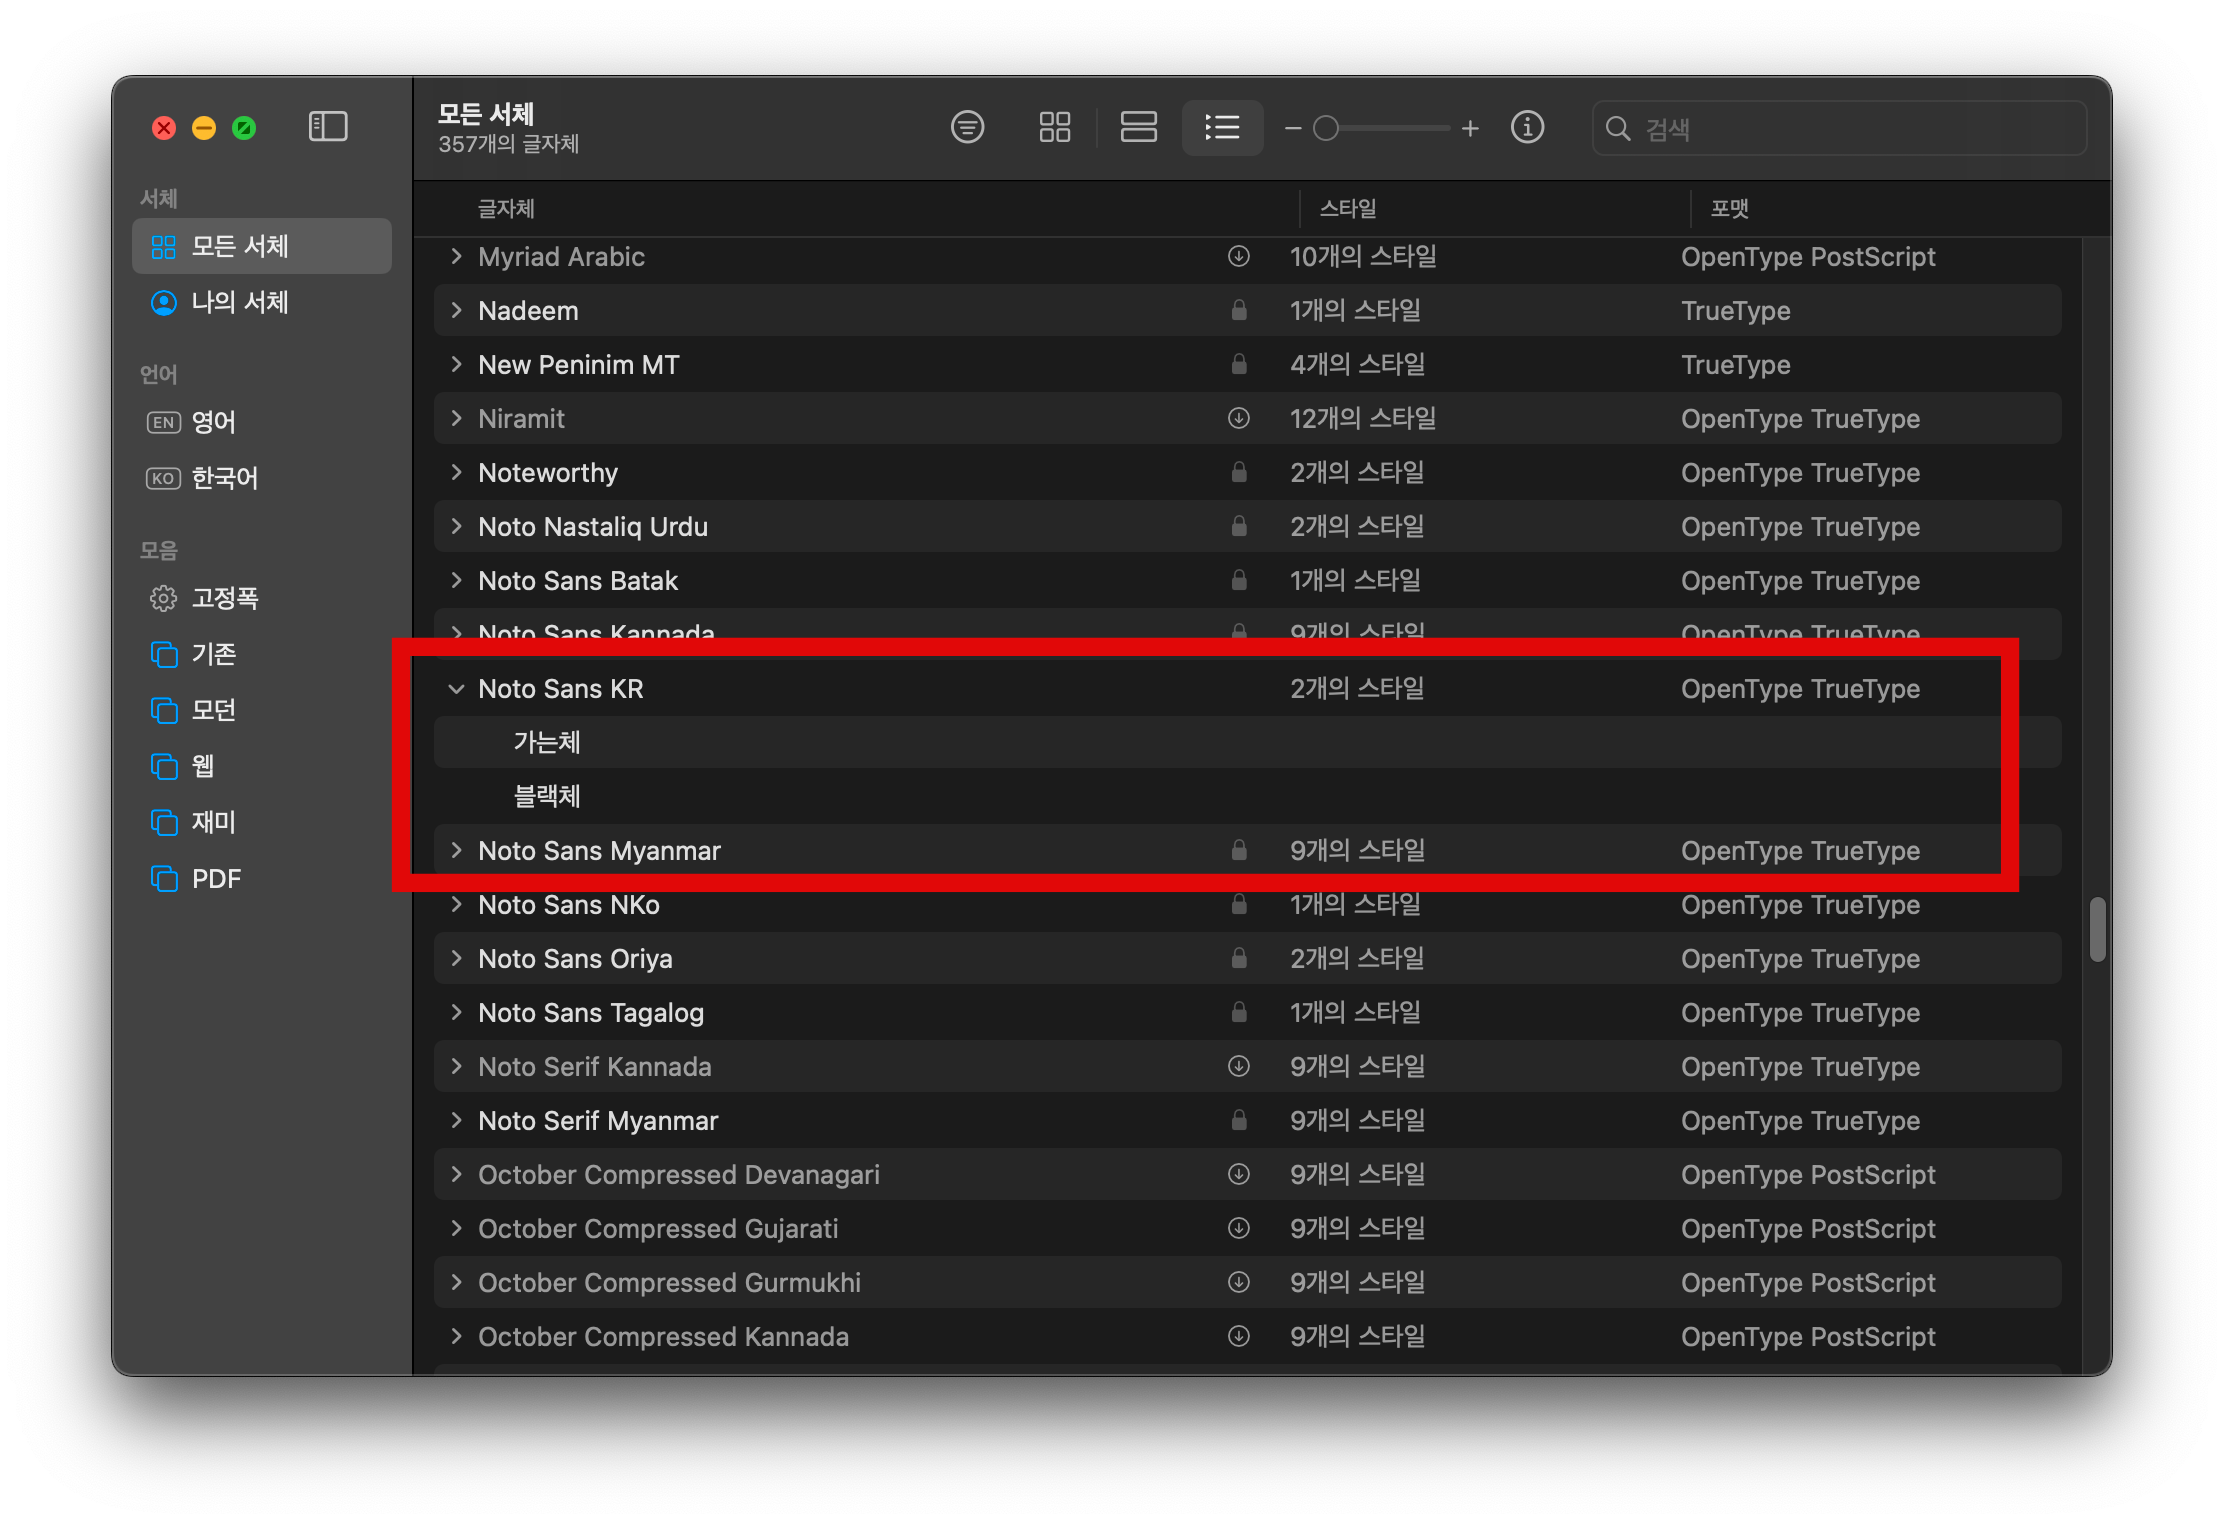Decrease preview size with minus
Screen dimensions: 2224x1524
pyautogui.click(x=1293, y=128)
